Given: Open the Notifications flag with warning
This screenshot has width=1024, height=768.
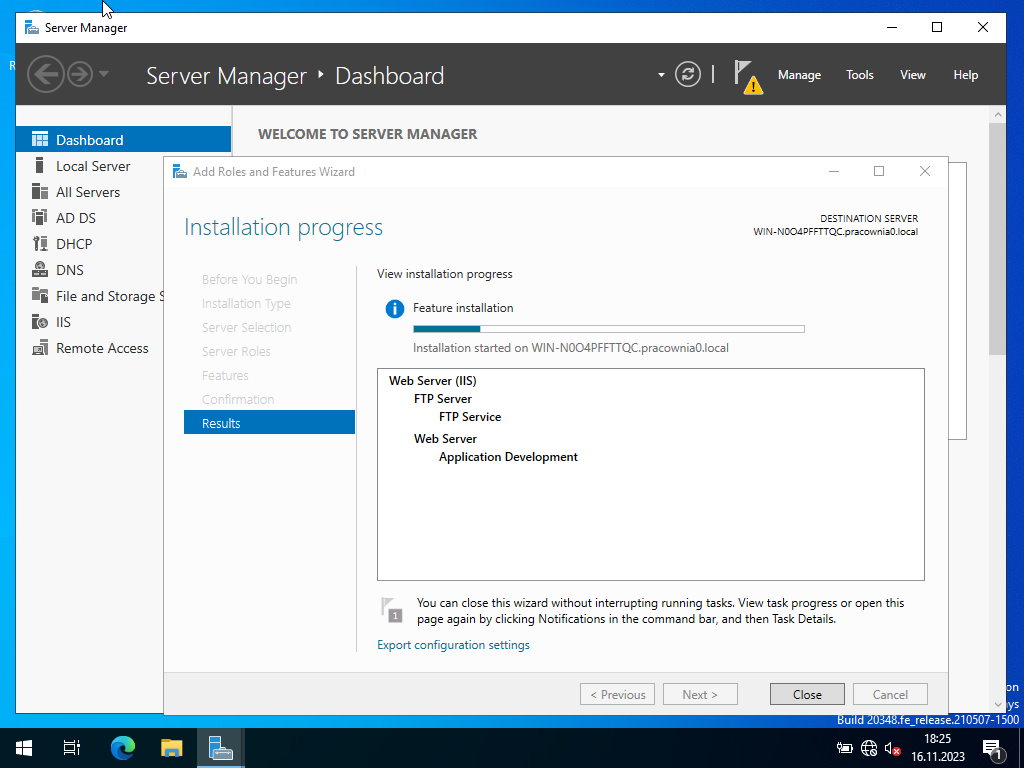Looking at the screenshot, I should point(748,76).
